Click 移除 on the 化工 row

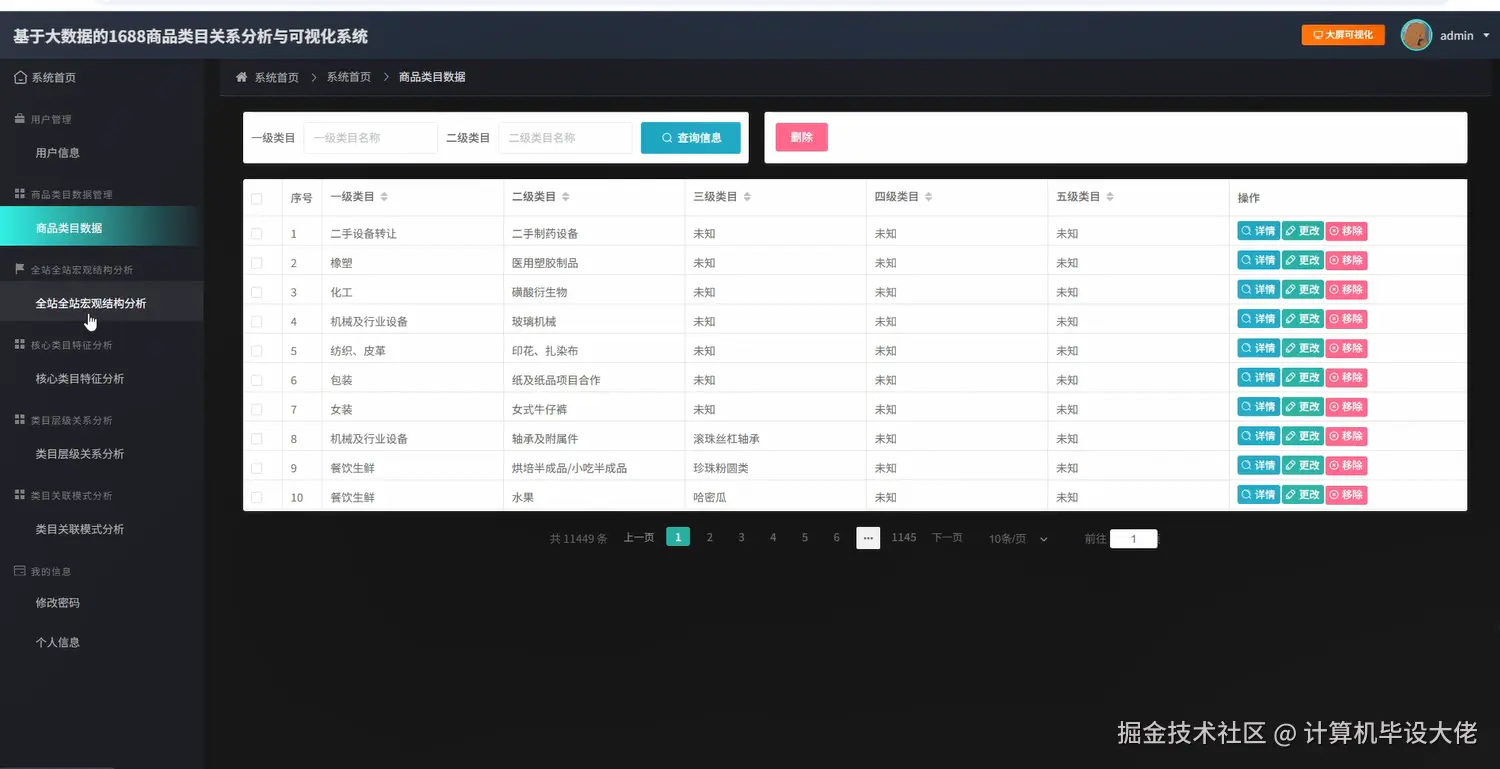coord(1346,289)
